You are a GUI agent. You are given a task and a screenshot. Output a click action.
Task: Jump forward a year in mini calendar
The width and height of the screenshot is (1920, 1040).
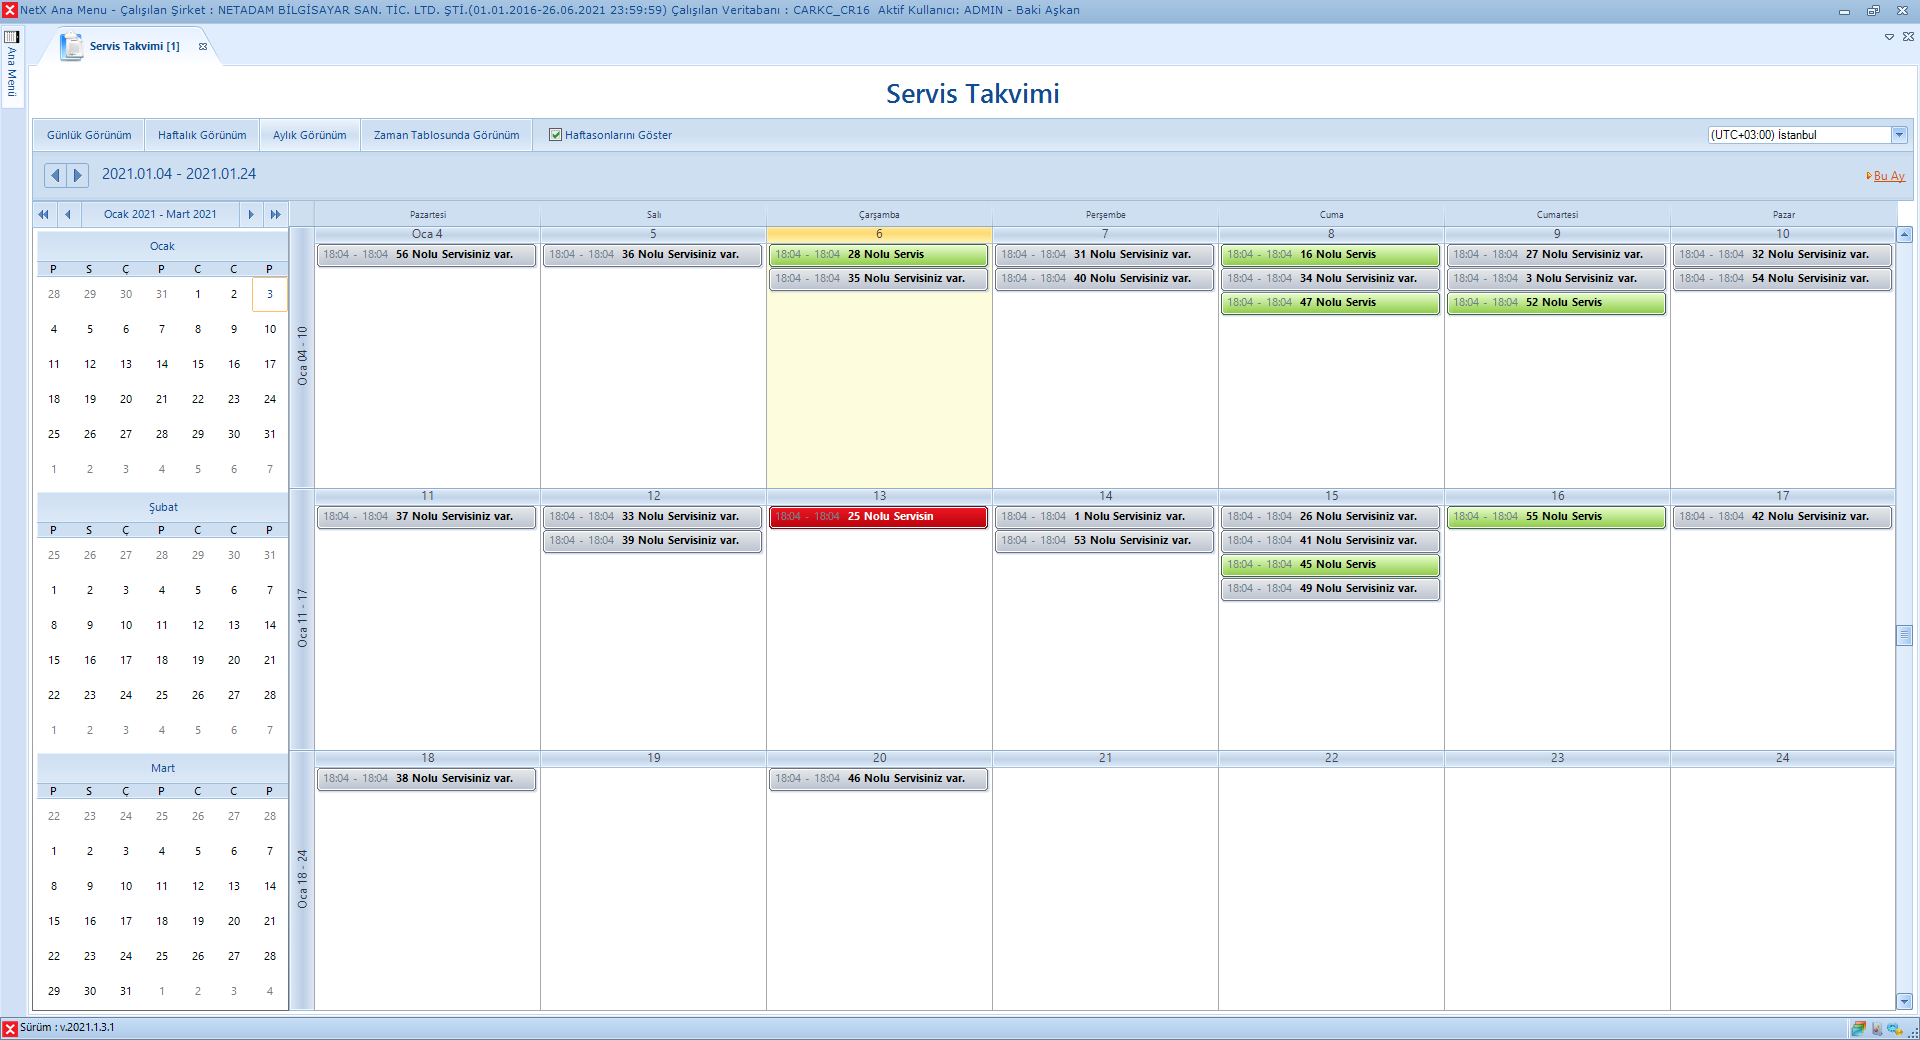pyautogui.click(x=275, y=214)
